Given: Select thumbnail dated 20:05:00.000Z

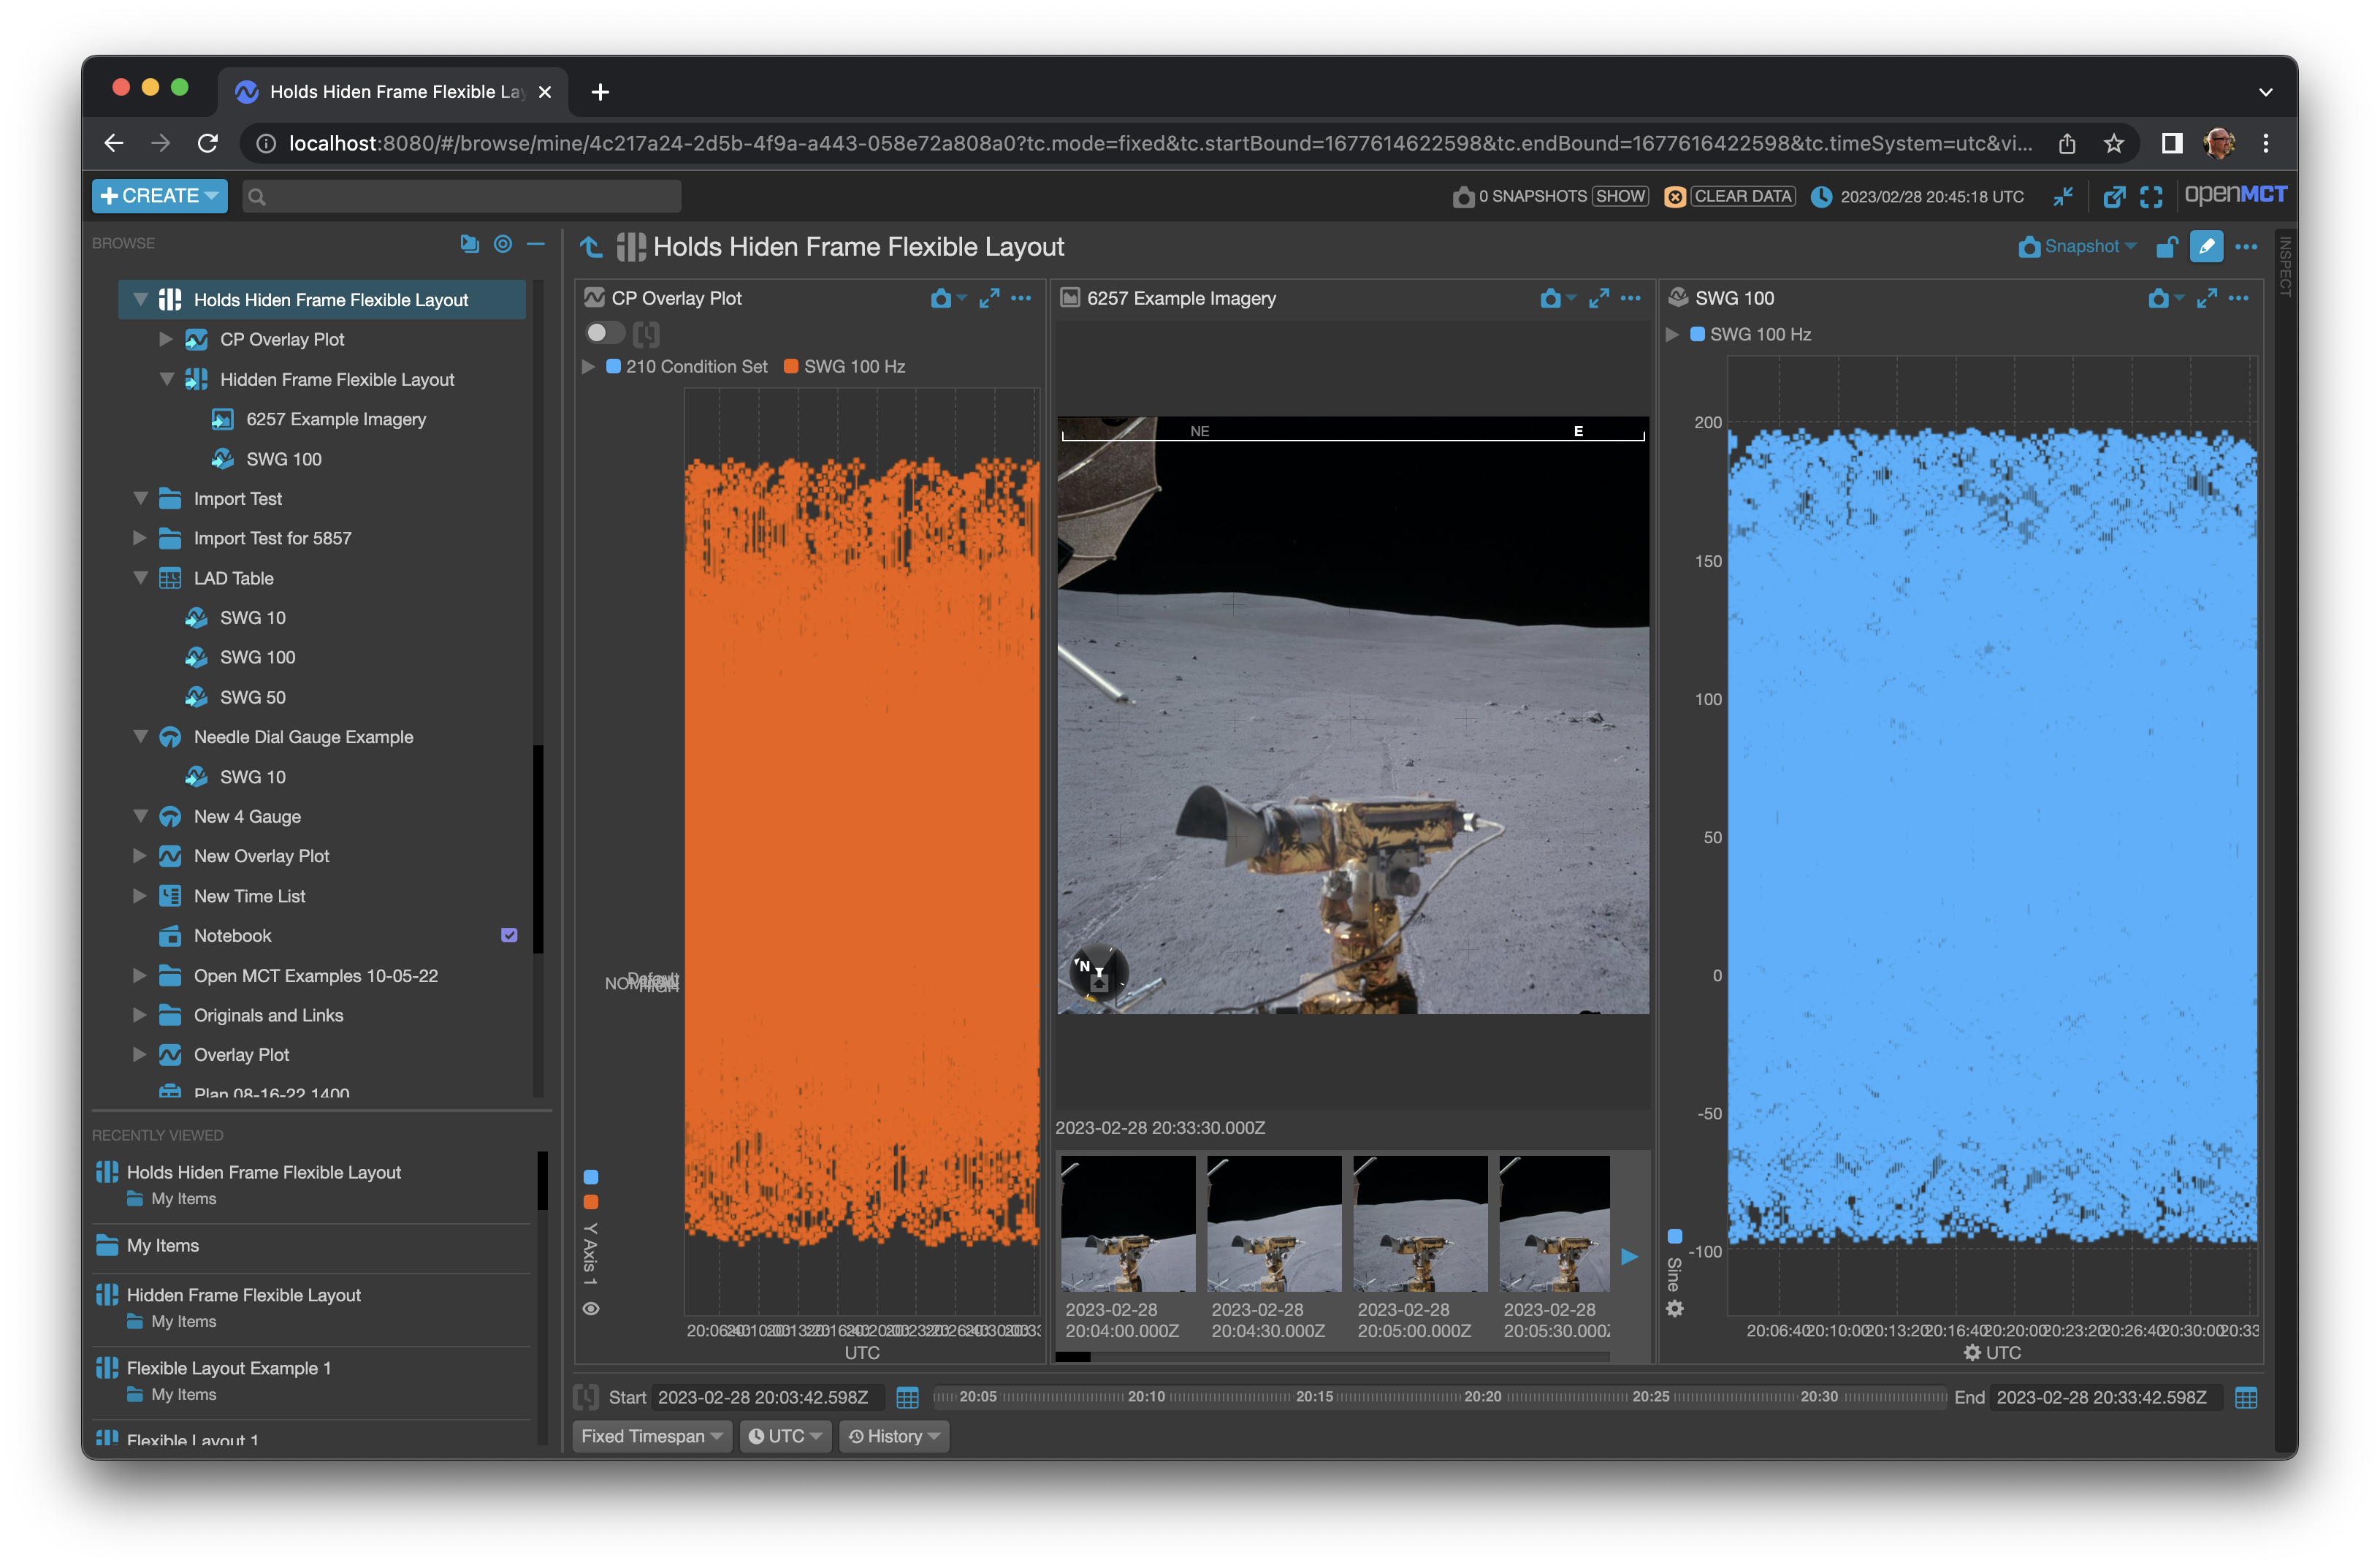Looking at the screenshot, I should click(1420, 1225).
